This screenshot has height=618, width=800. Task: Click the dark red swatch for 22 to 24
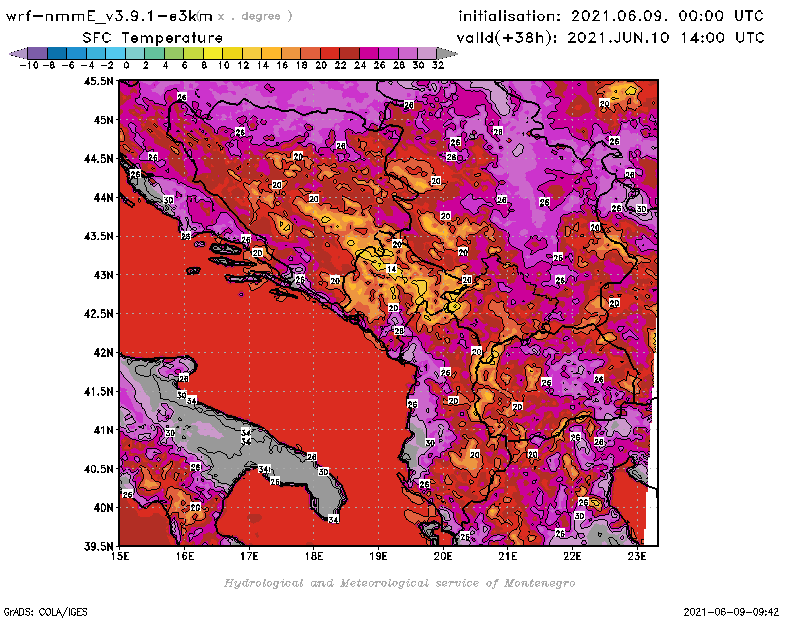coord(349,54)
